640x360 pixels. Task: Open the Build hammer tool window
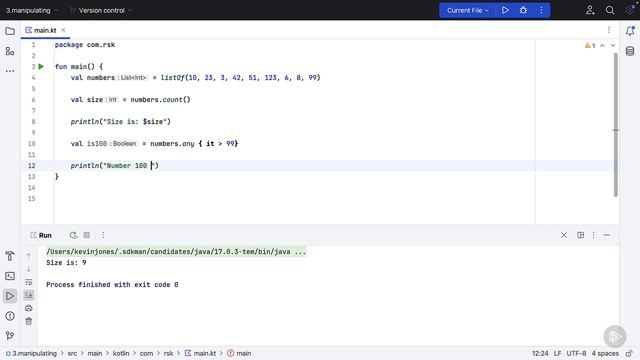[10, 256]
